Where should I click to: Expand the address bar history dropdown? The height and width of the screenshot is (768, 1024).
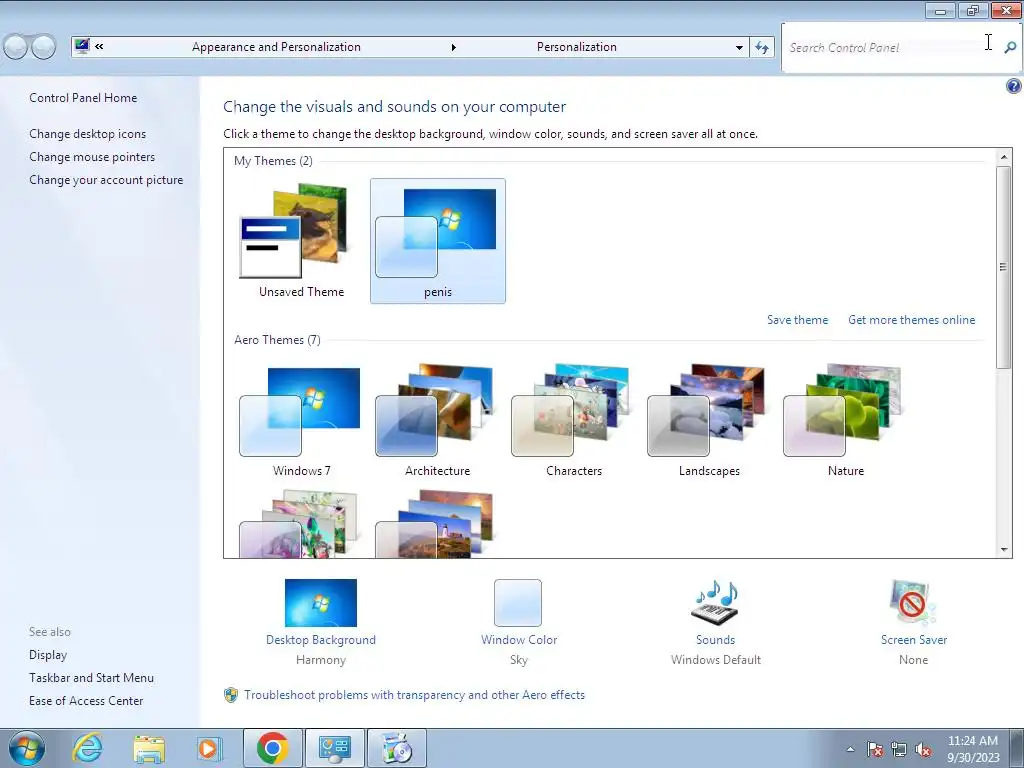point(739,47)
